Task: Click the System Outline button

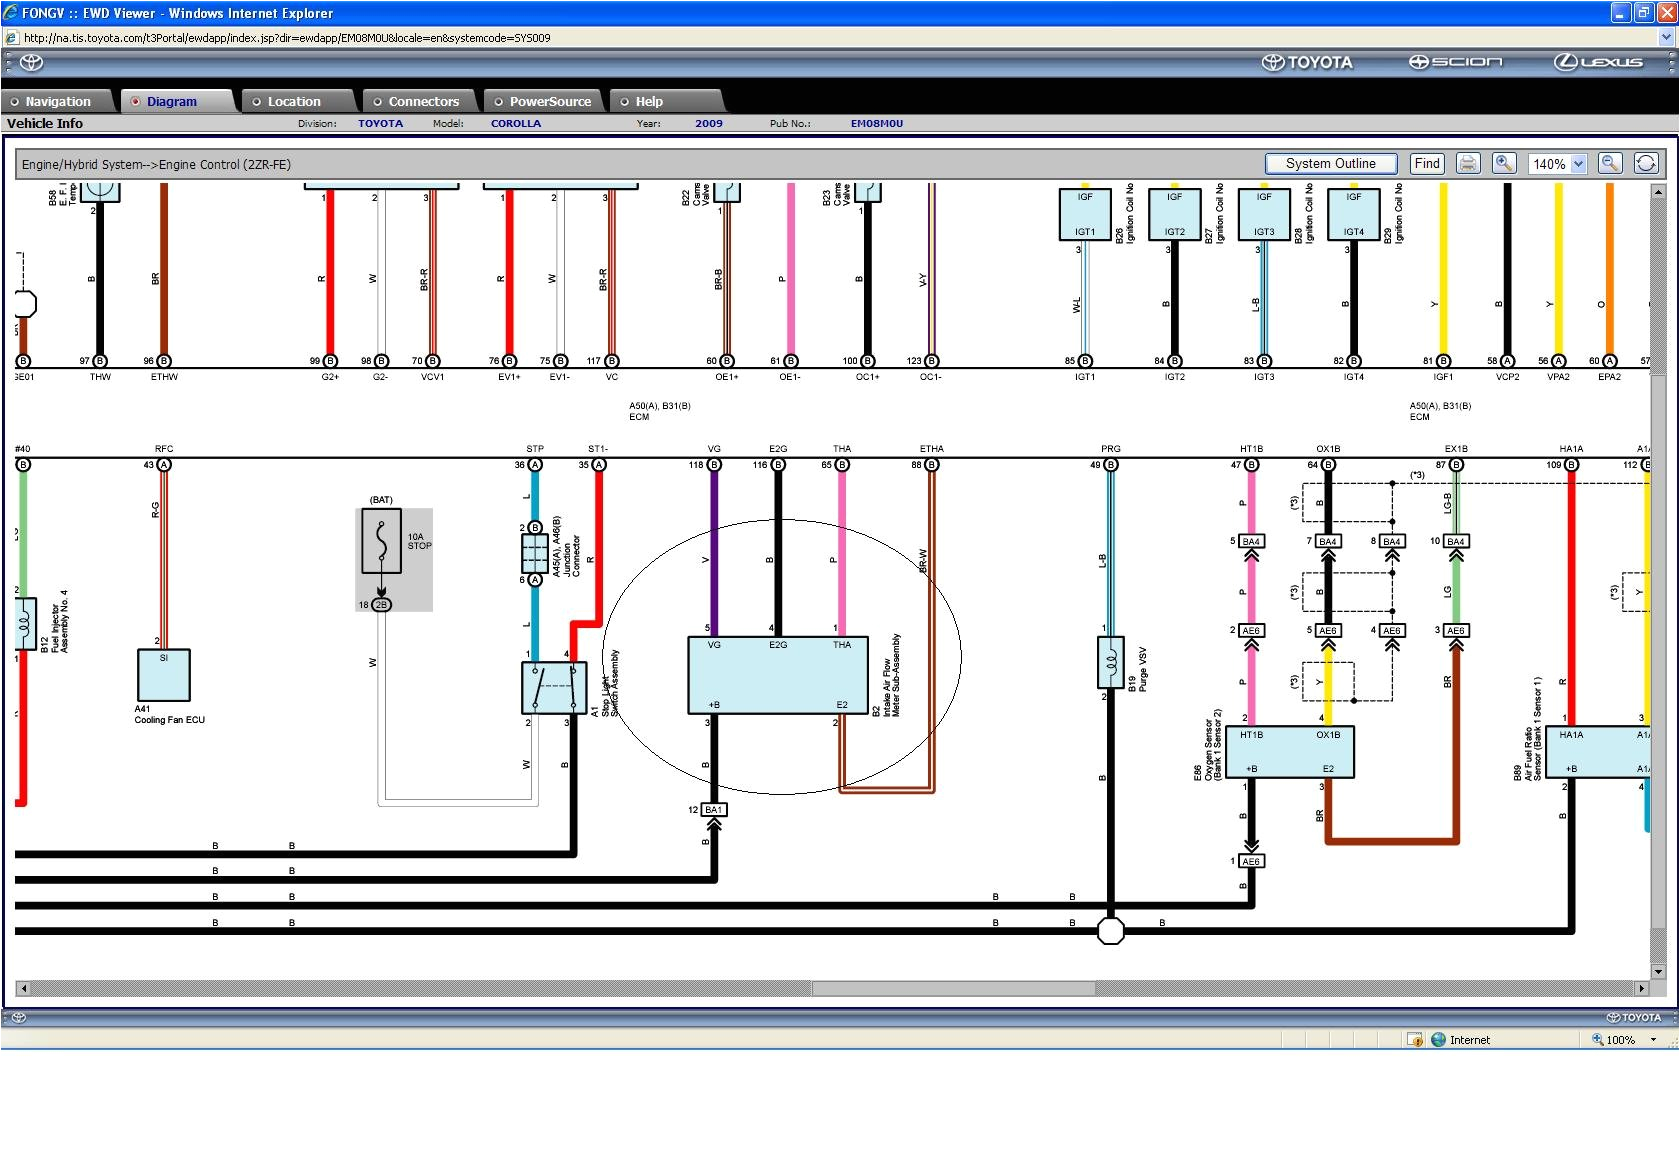Action: 1331,163
